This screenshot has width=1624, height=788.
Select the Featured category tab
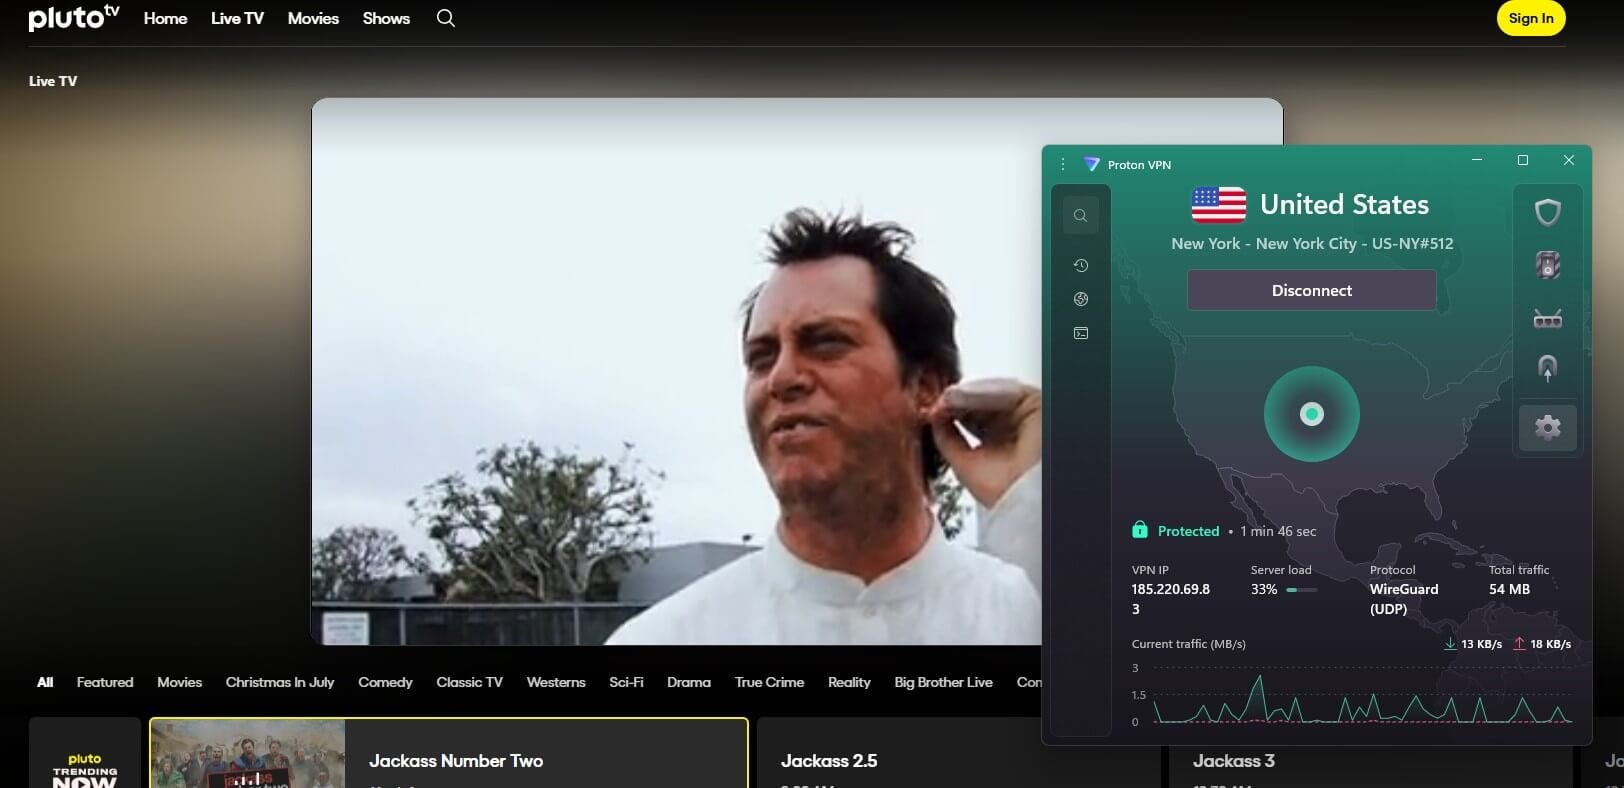[x=105, y=682]
